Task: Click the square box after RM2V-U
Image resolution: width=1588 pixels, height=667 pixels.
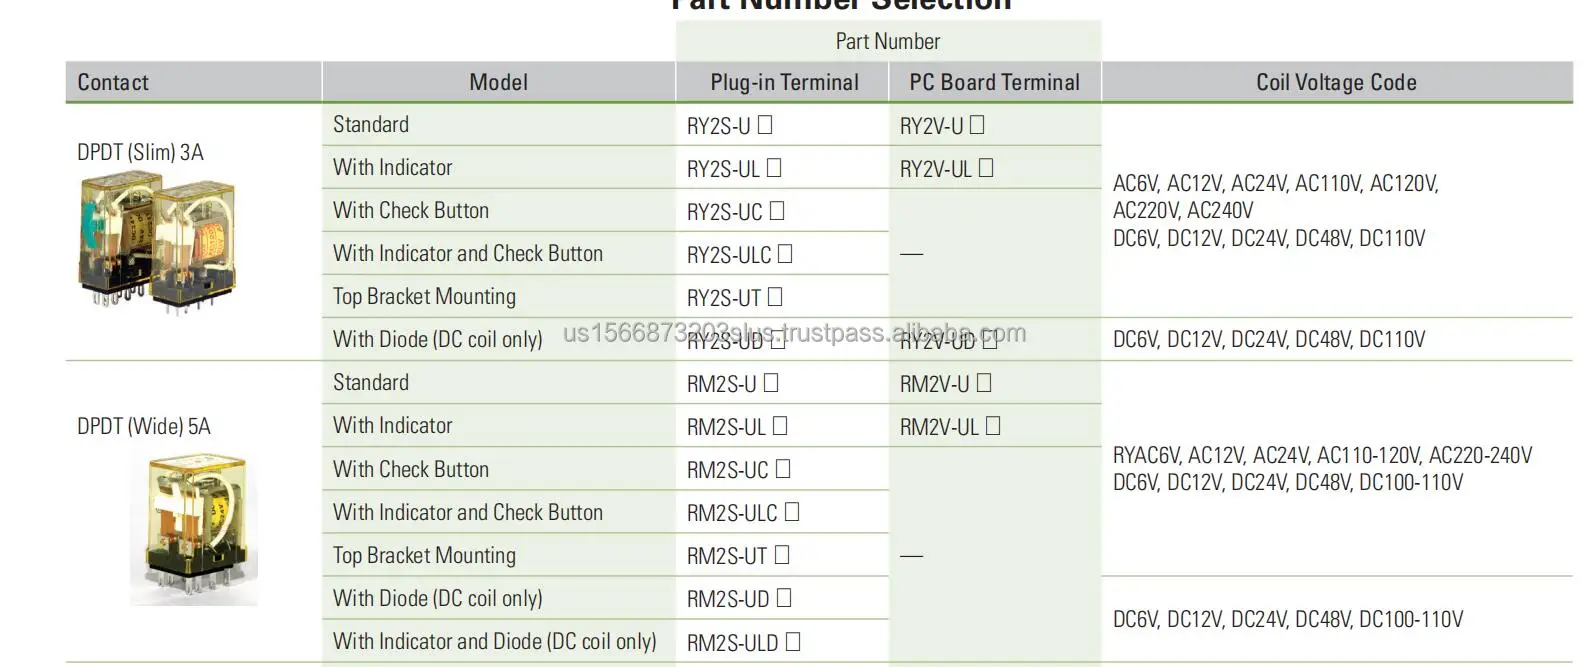Action: point(984,383)
